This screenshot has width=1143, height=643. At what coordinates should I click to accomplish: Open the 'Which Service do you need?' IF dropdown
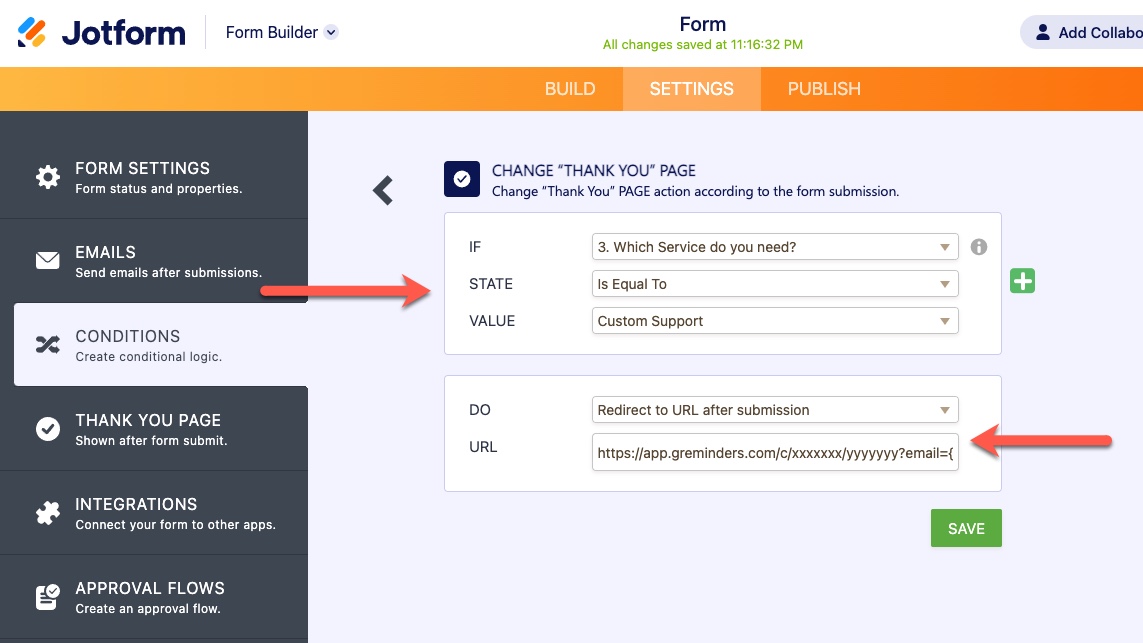[775, 247]
